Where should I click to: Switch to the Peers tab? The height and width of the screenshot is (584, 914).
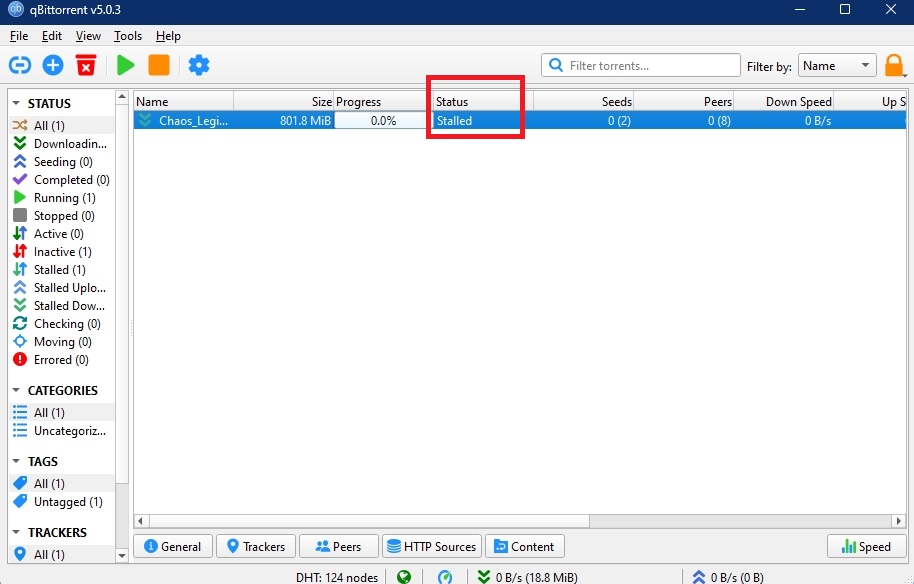coord(339,547)
